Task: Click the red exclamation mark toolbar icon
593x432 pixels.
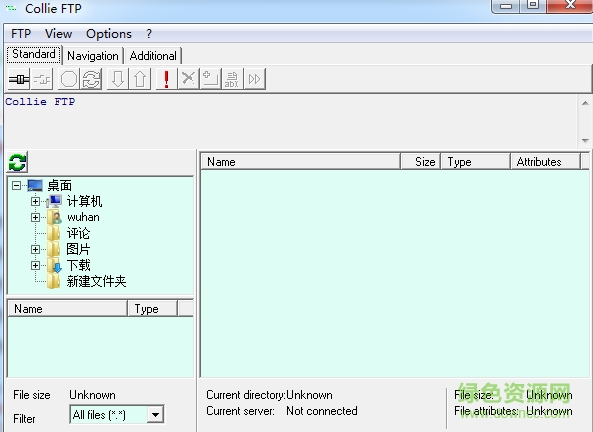Action: click(166, 79)
